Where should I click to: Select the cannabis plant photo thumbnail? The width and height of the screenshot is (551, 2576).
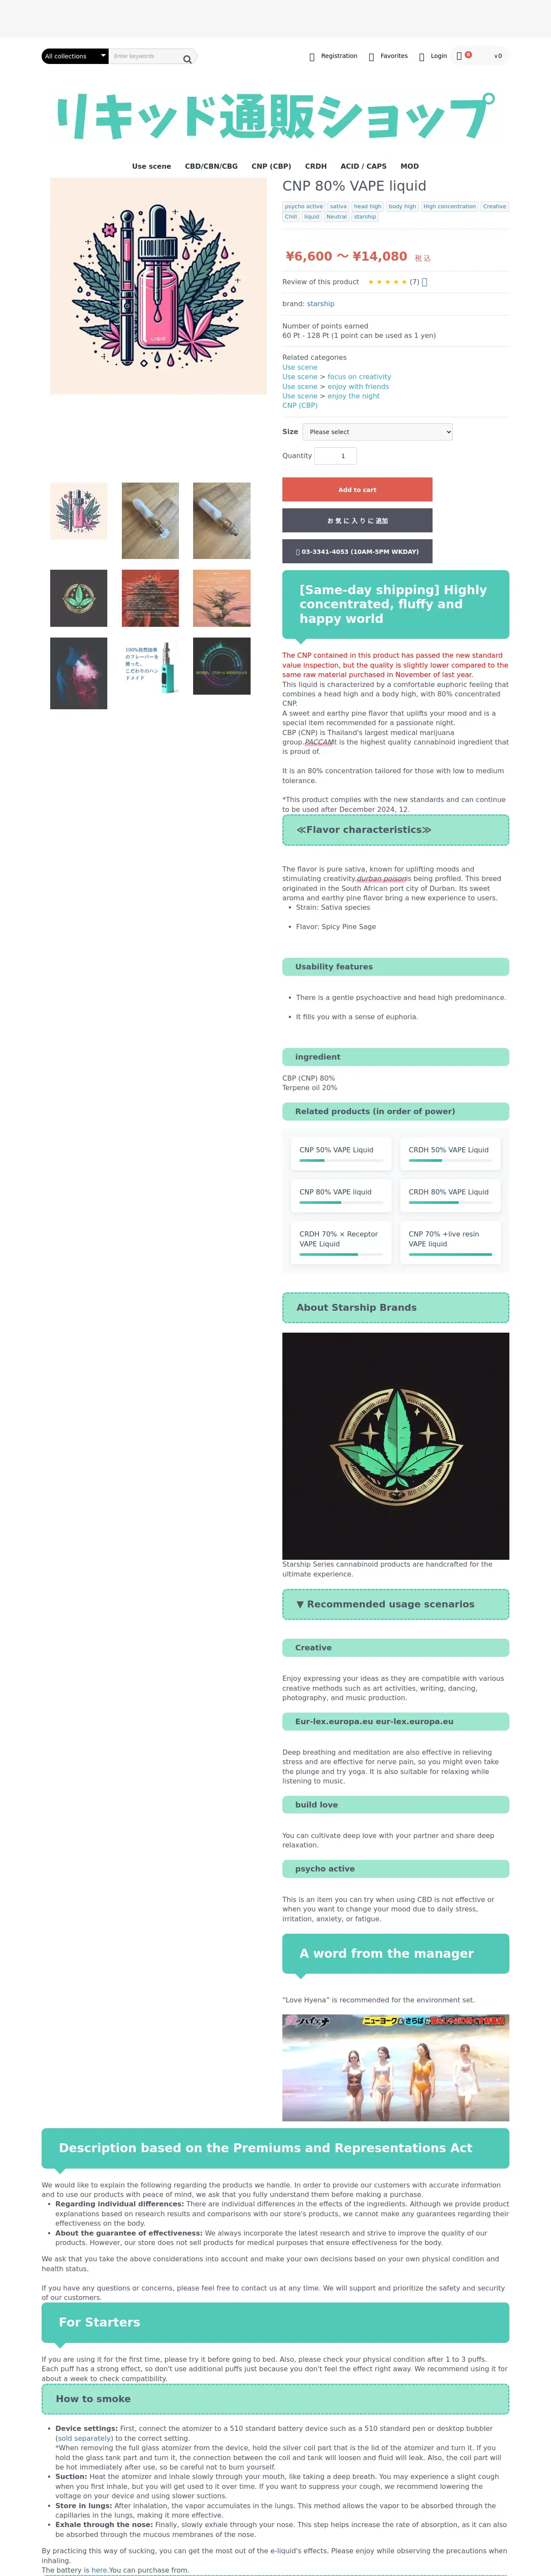tap(222, 598)
